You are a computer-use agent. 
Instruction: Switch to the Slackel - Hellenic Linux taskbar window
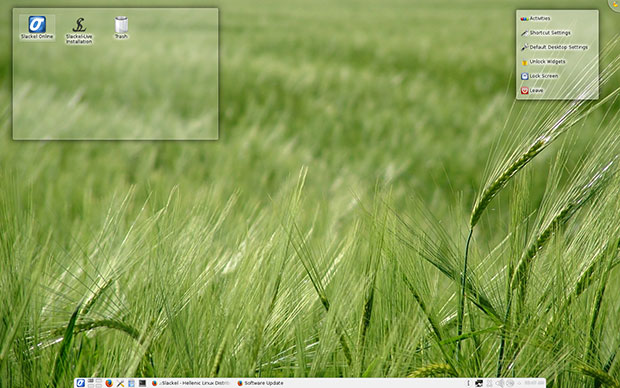[x=192, y=383]
